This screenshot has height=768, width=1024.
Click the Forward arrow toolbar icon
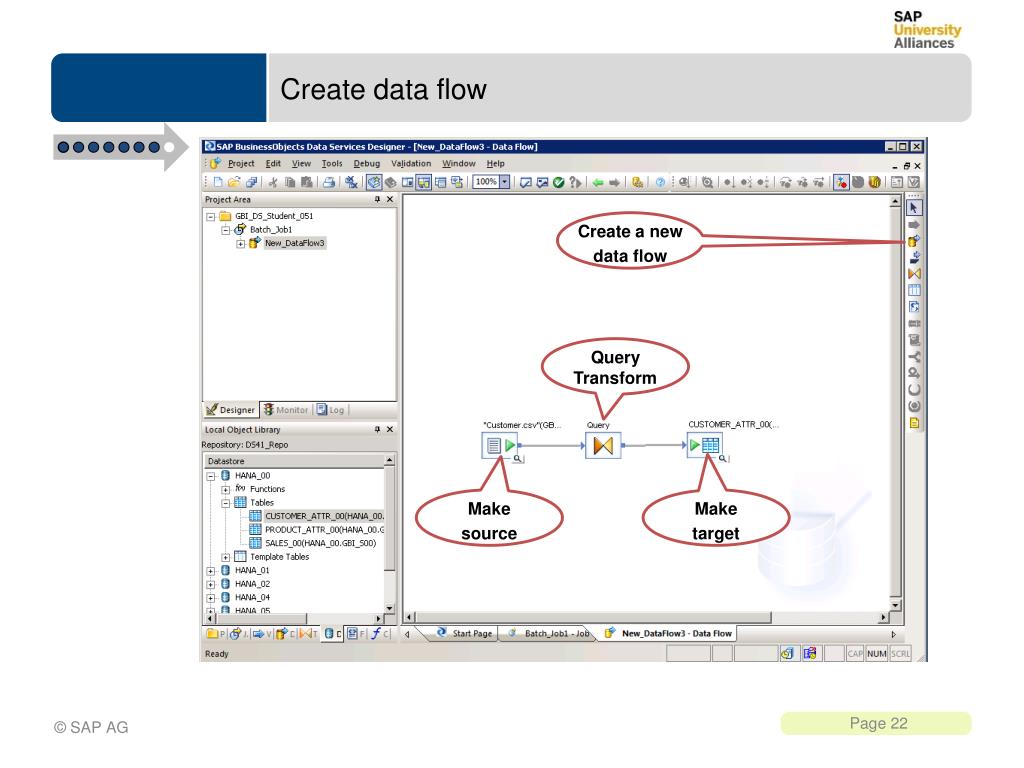[614, 182]
